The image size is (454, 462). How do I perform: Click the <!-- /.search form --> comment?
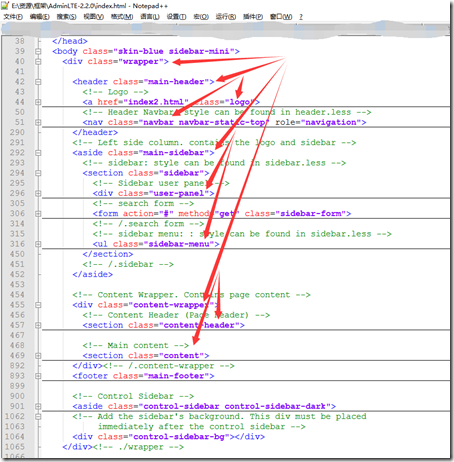[148, 224]
